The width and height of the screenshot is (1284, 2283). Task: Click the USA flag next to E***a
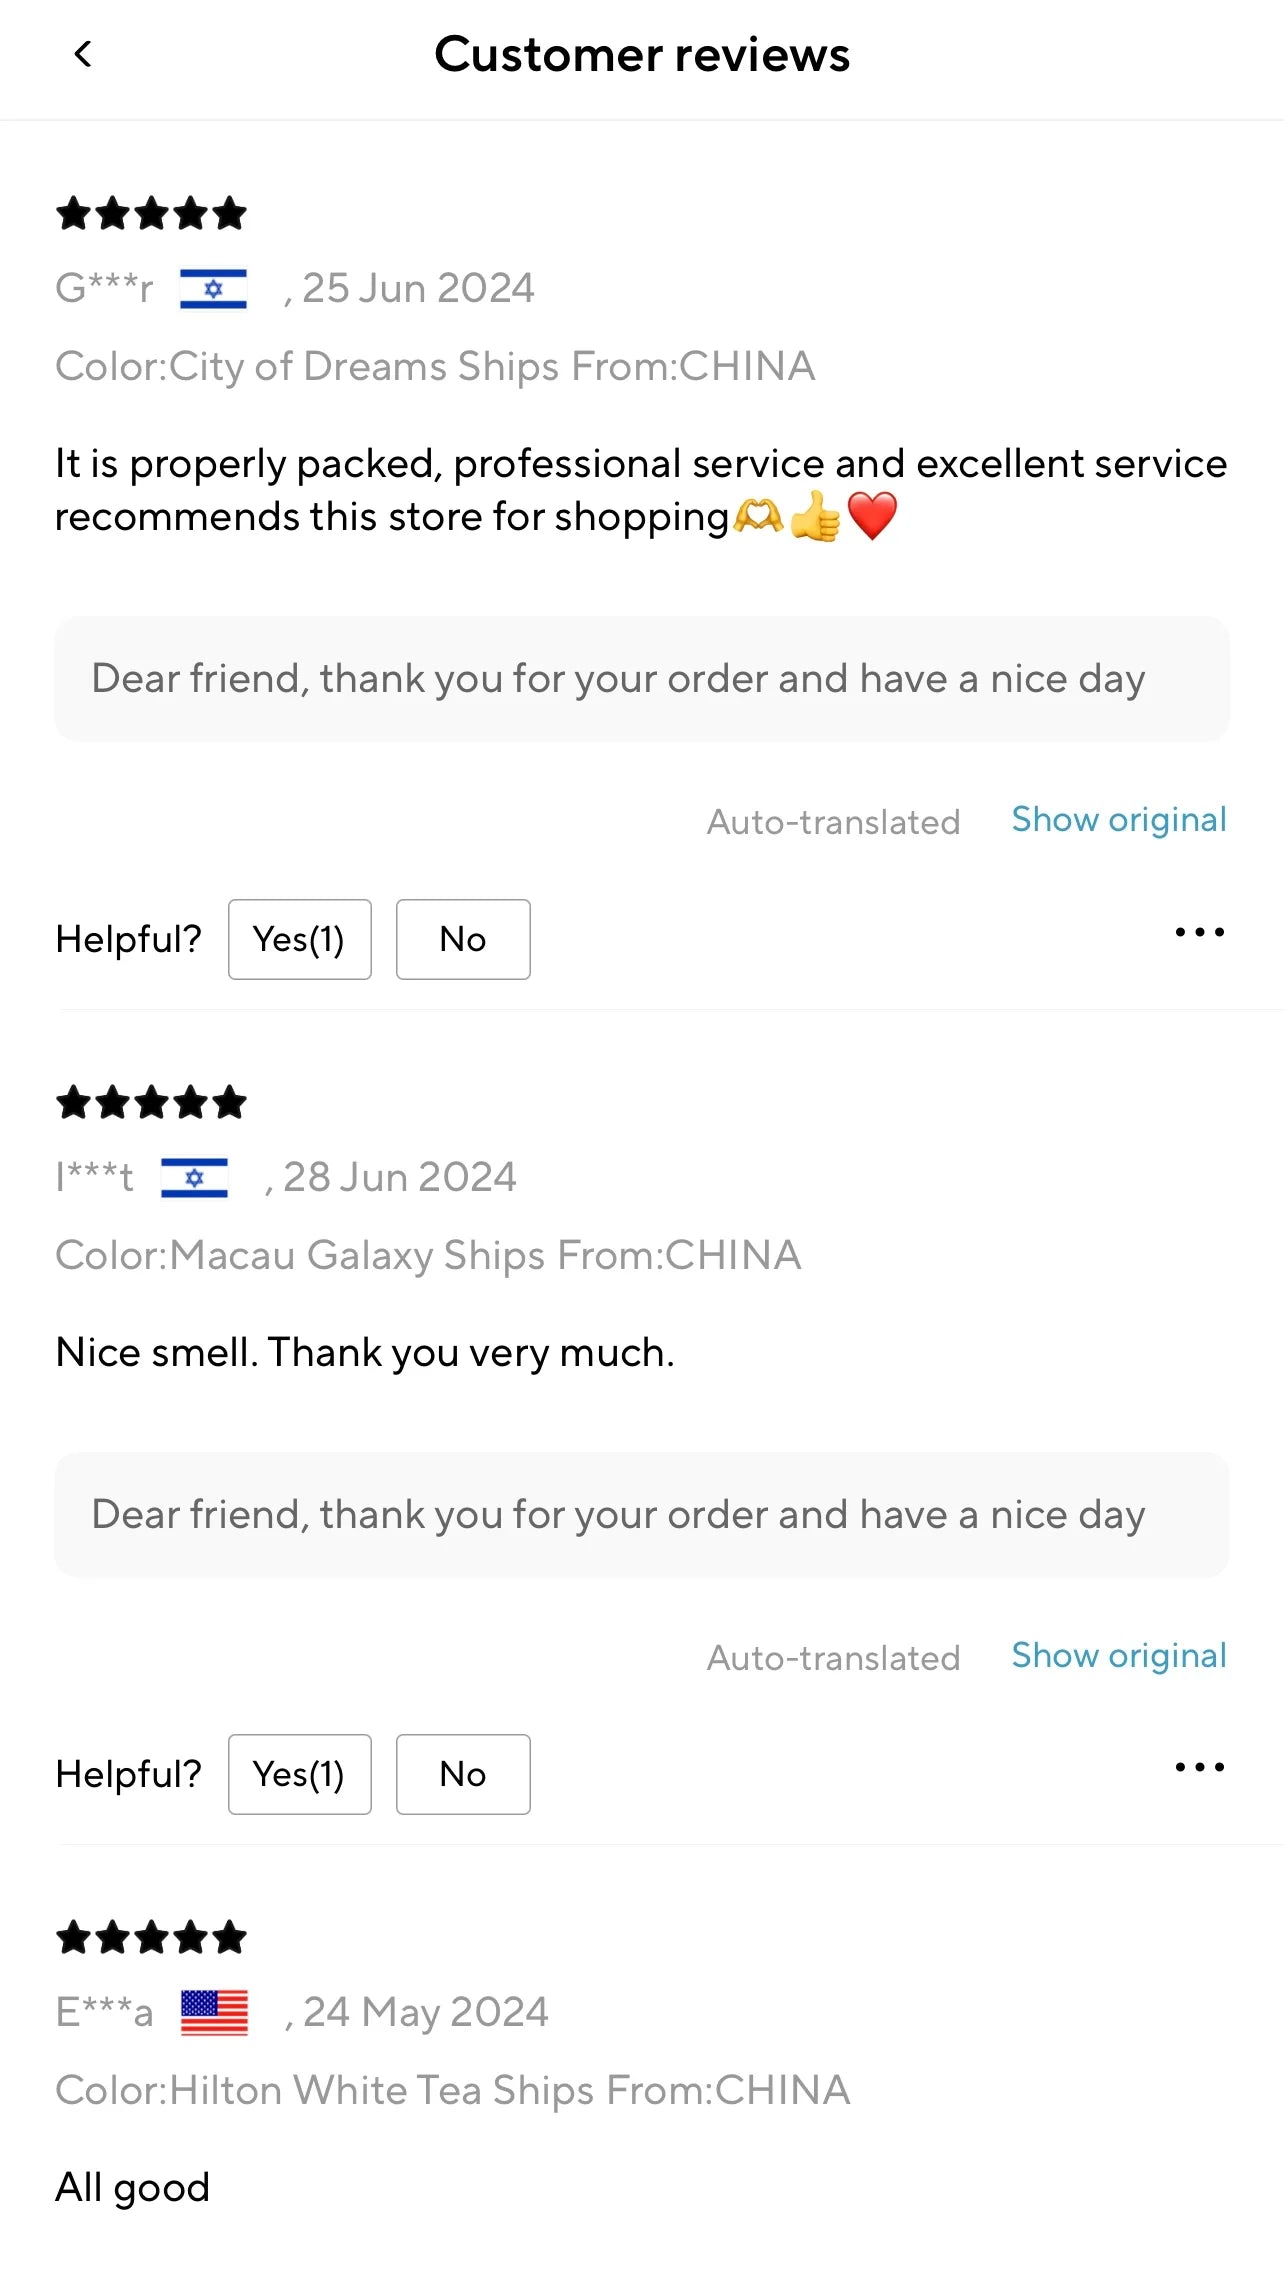pyautogui.click(x=213, y=2011)
